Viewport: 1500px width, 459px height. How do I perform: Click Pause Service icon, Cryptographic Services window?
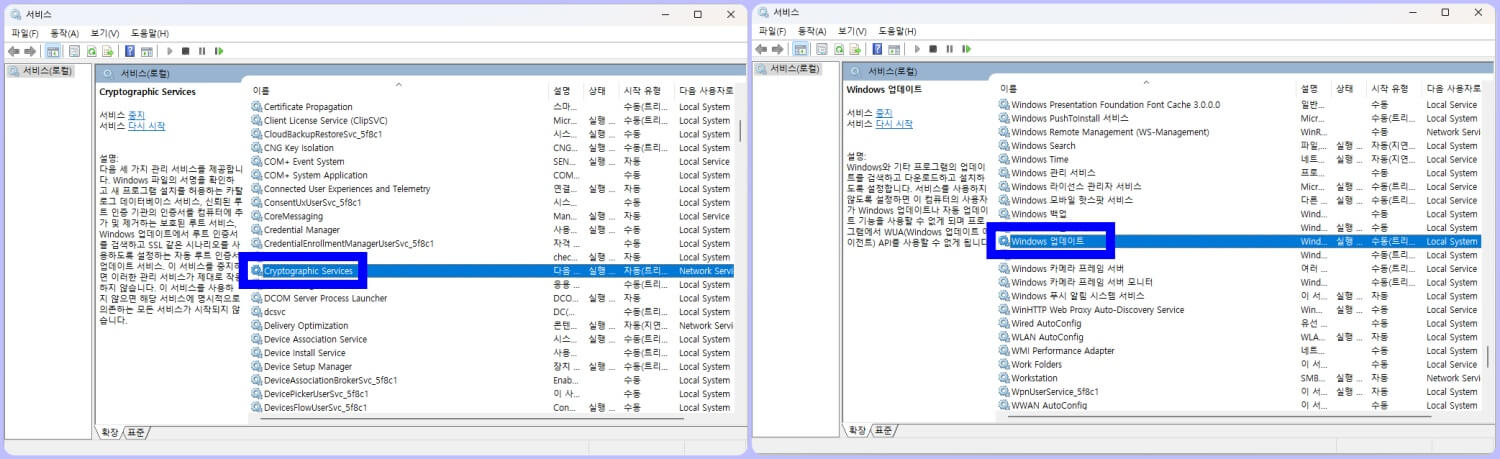[x=202, y=51]
